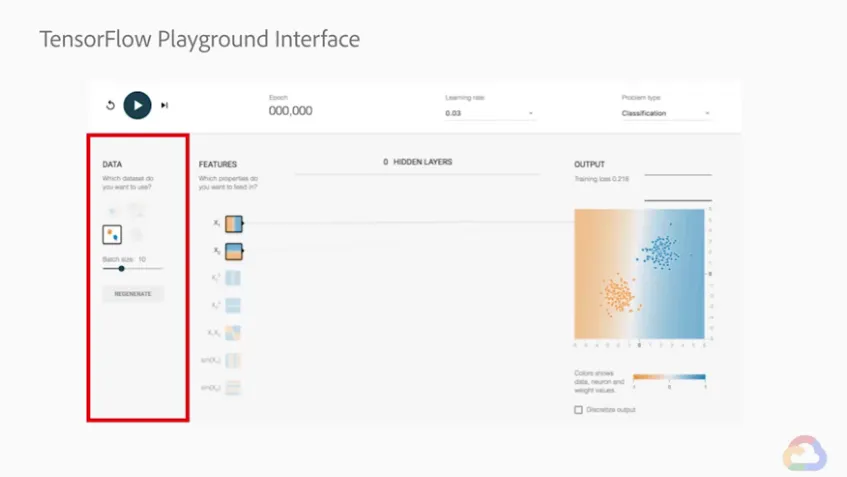This screenshot has width=847, height=477.
Task: Enable the sin(X1) feature
Action: 233,360
